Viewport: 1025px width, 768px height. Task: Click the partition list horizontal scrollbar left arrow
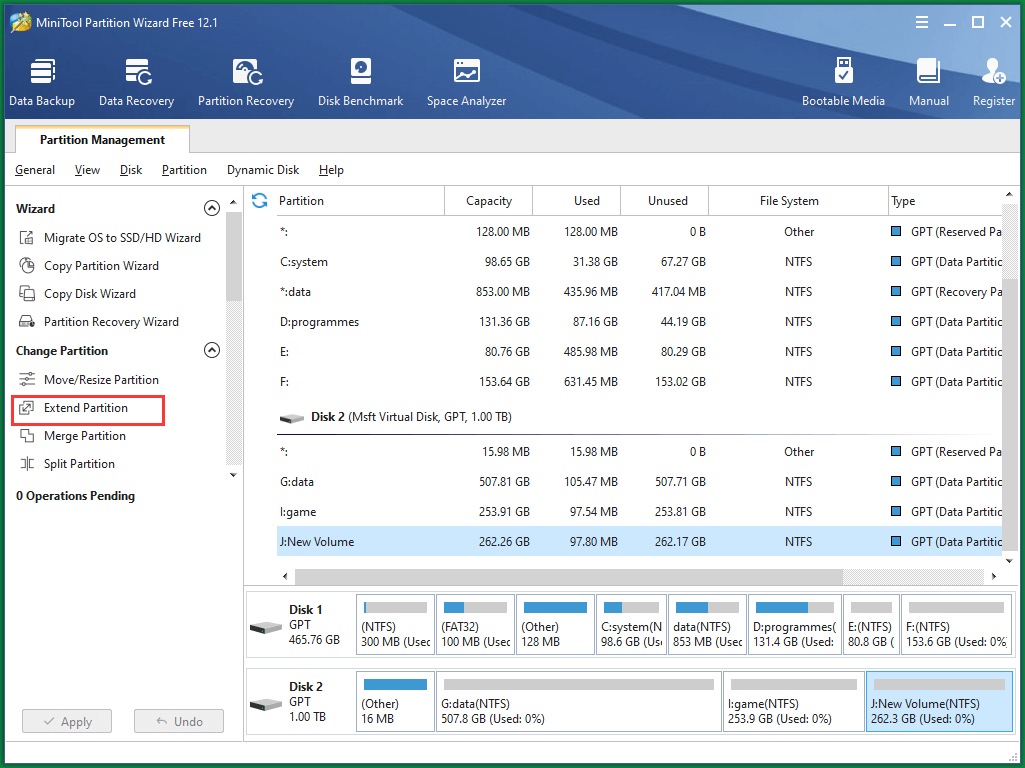point(285,576)
